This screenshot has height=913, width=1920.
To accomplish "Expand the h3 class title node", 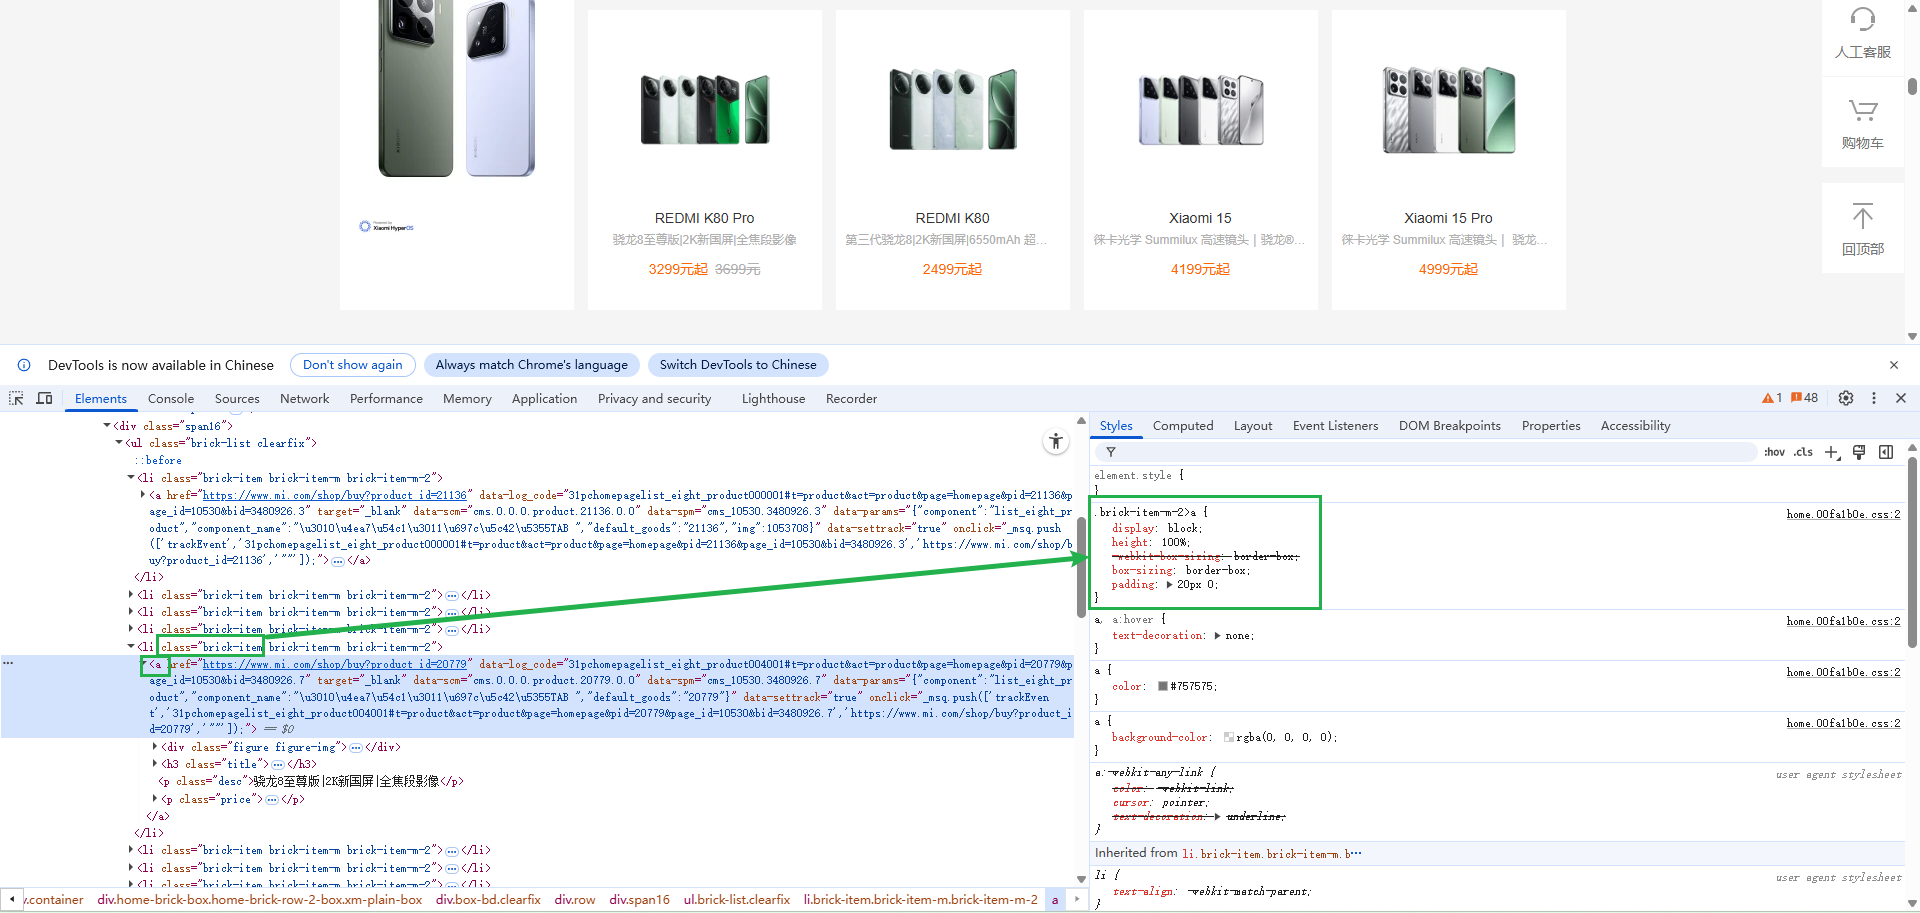I will click(155, 764).
